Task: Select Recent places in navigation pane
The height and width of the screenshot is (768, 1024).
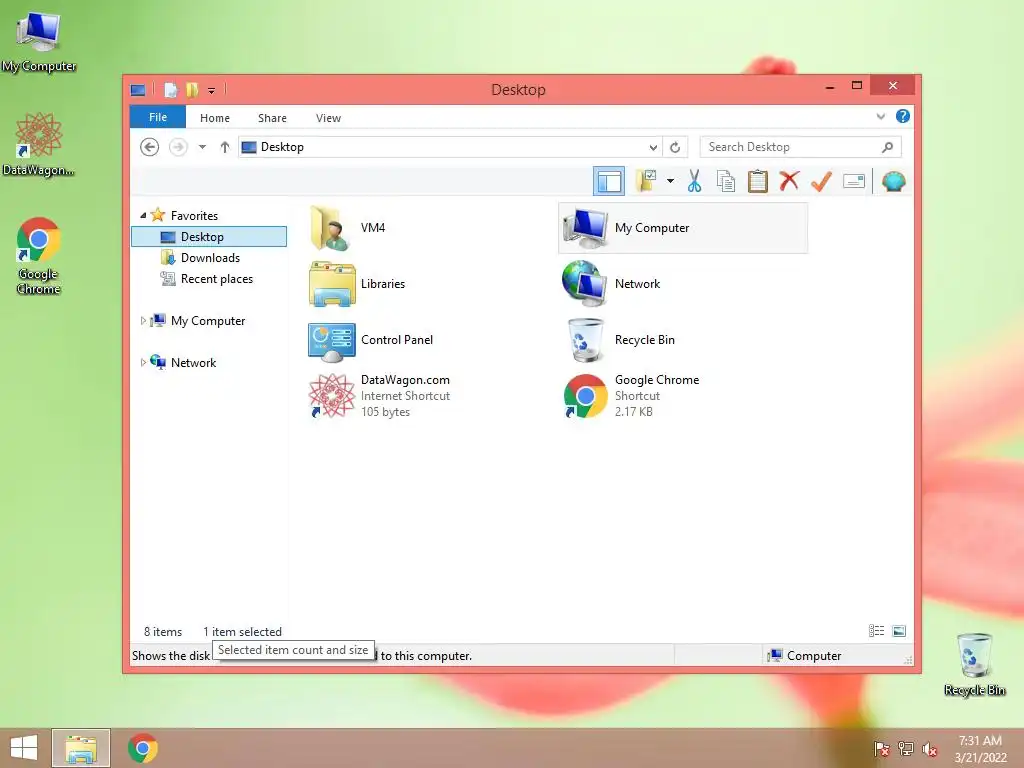Action: [x=217, y=279]
